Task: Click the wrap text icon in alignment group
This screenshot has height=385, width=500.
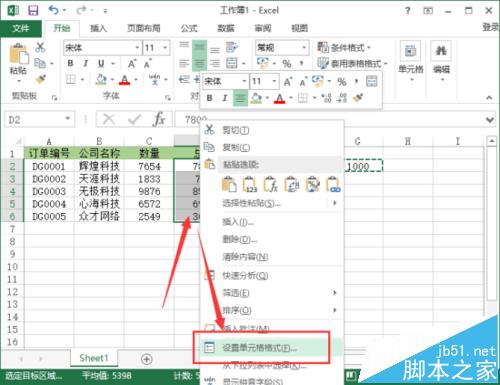Action: 232,47
